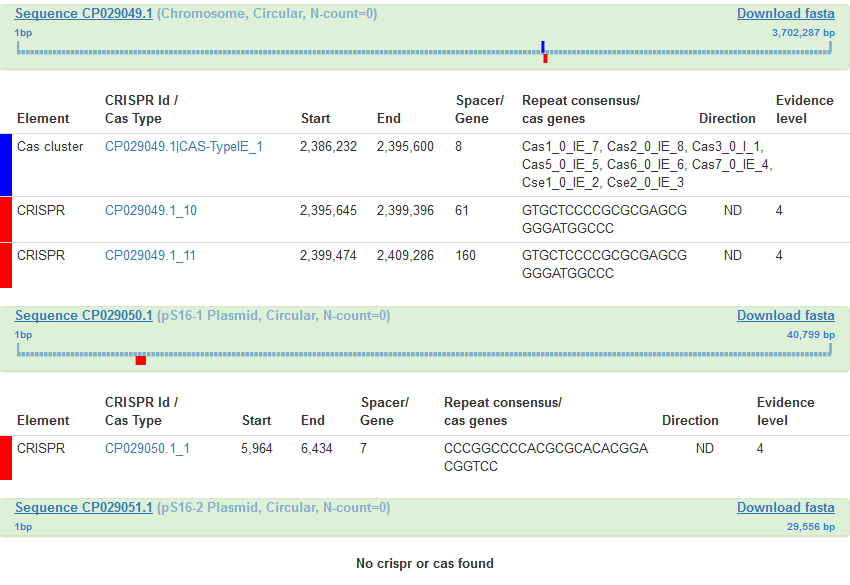The width and height of the screenshot is (850, 585).
Task: Select Cas cluster end value 2,395,600
Action: click(x=405, y=146)
